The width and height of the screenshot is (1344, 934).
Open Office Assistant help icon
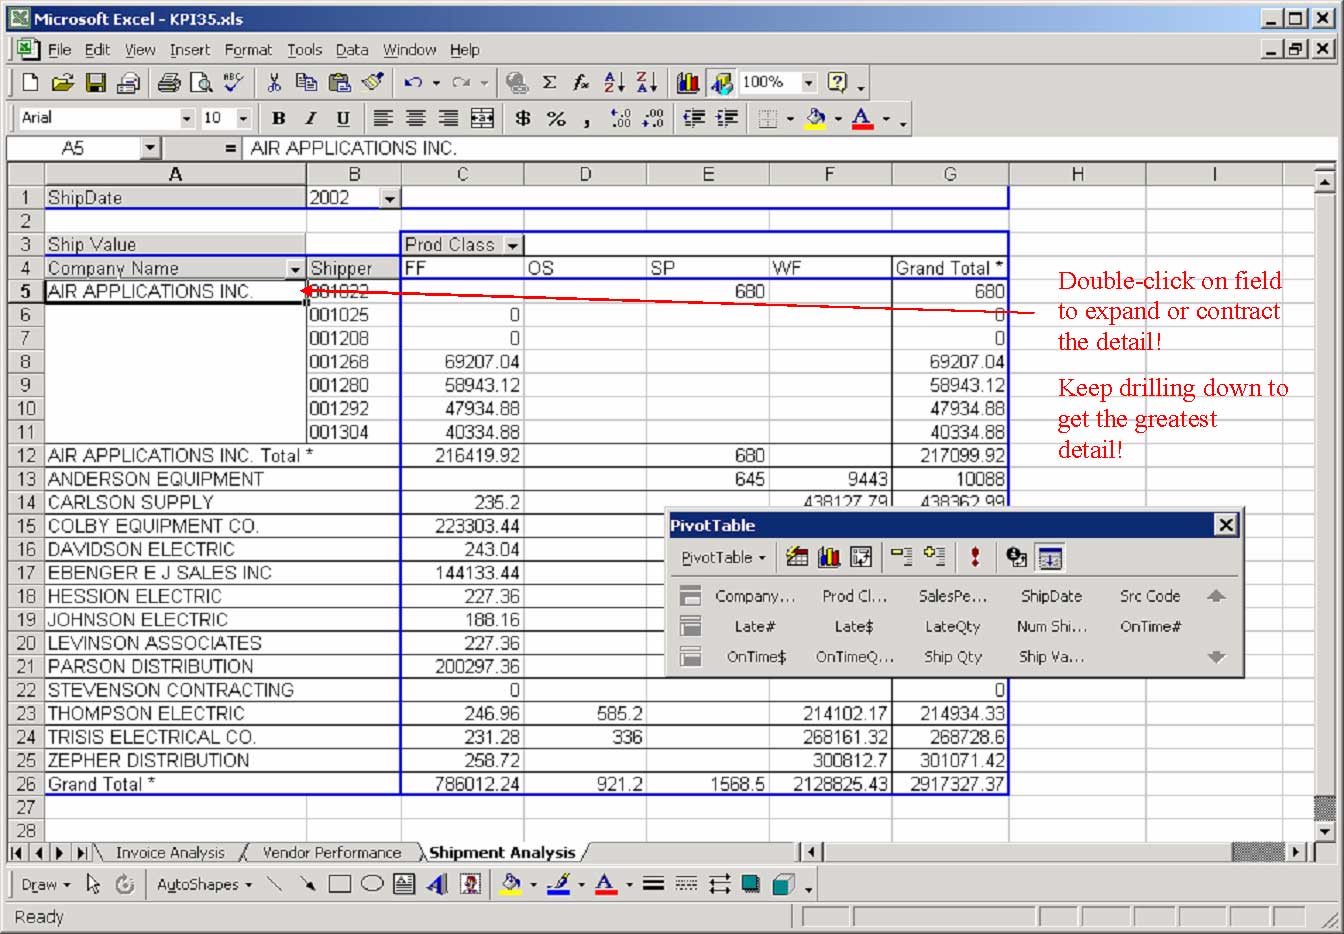(838, 83)
